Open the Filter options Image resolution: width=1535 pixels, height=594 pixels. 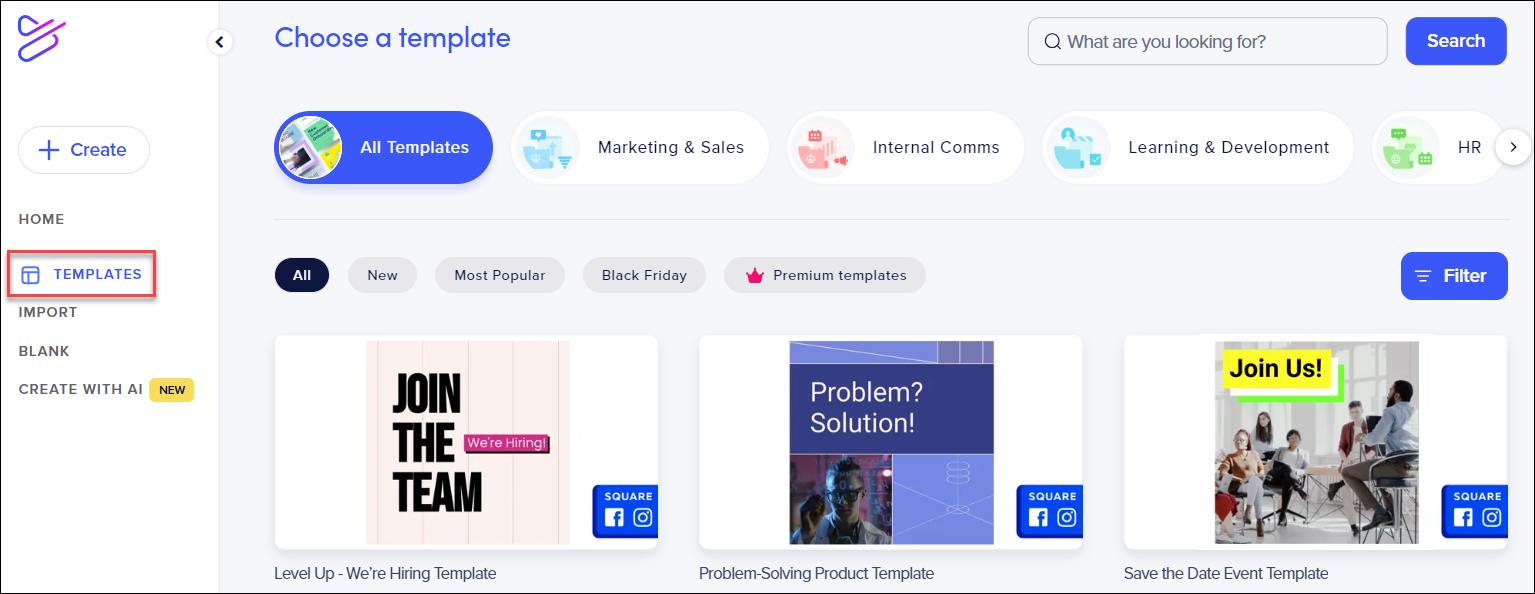(x=1454, y=276)
